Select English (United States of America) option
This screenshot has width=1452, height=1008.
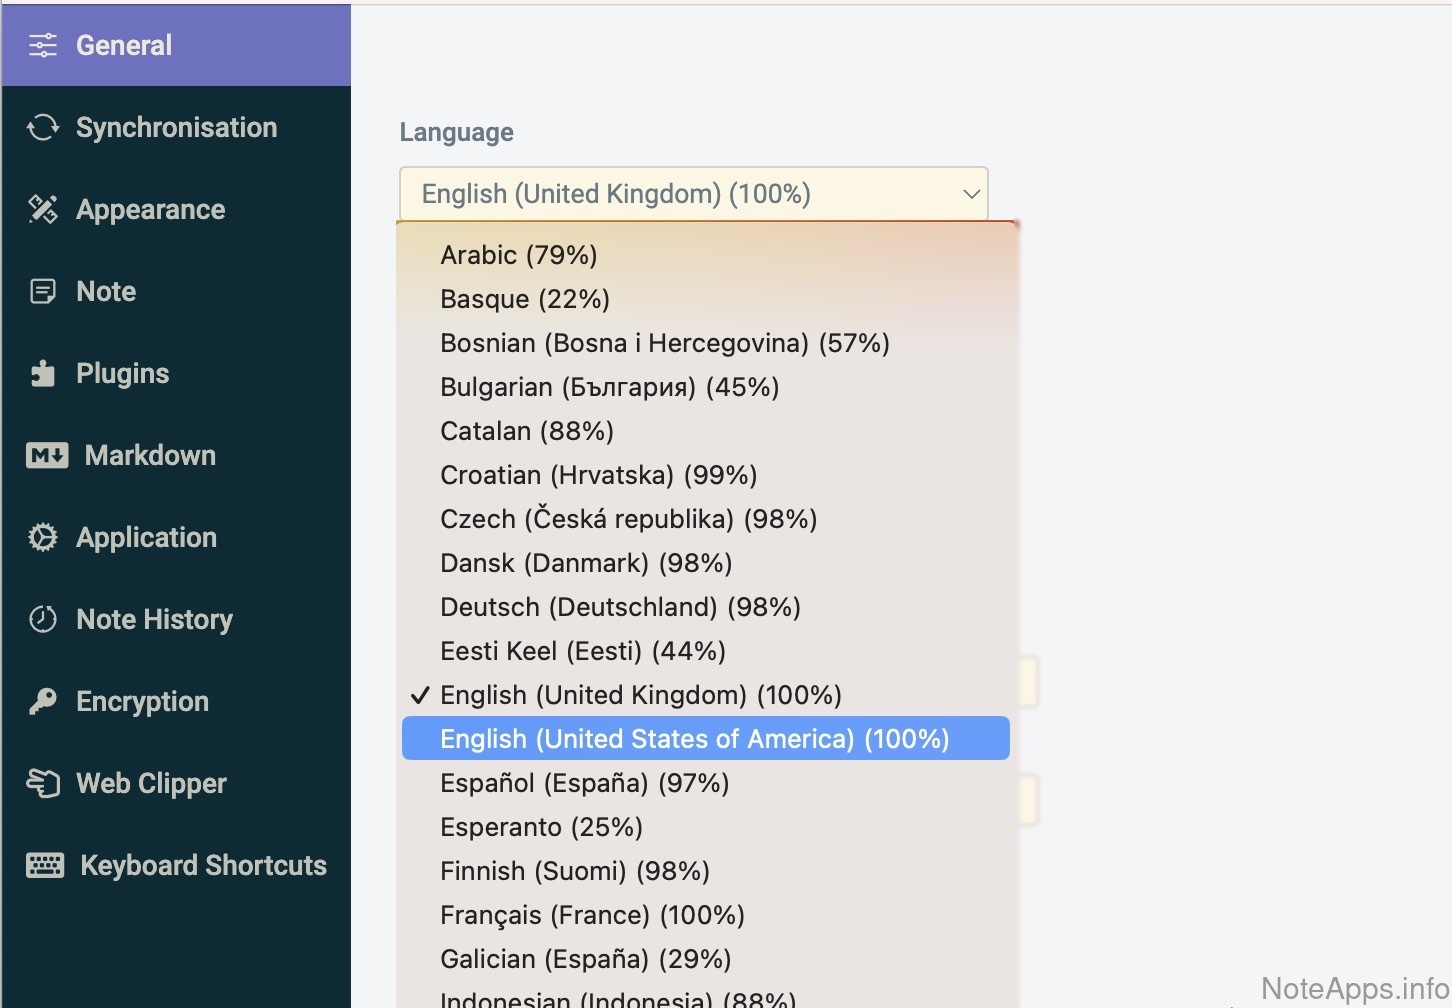point(694,739)
